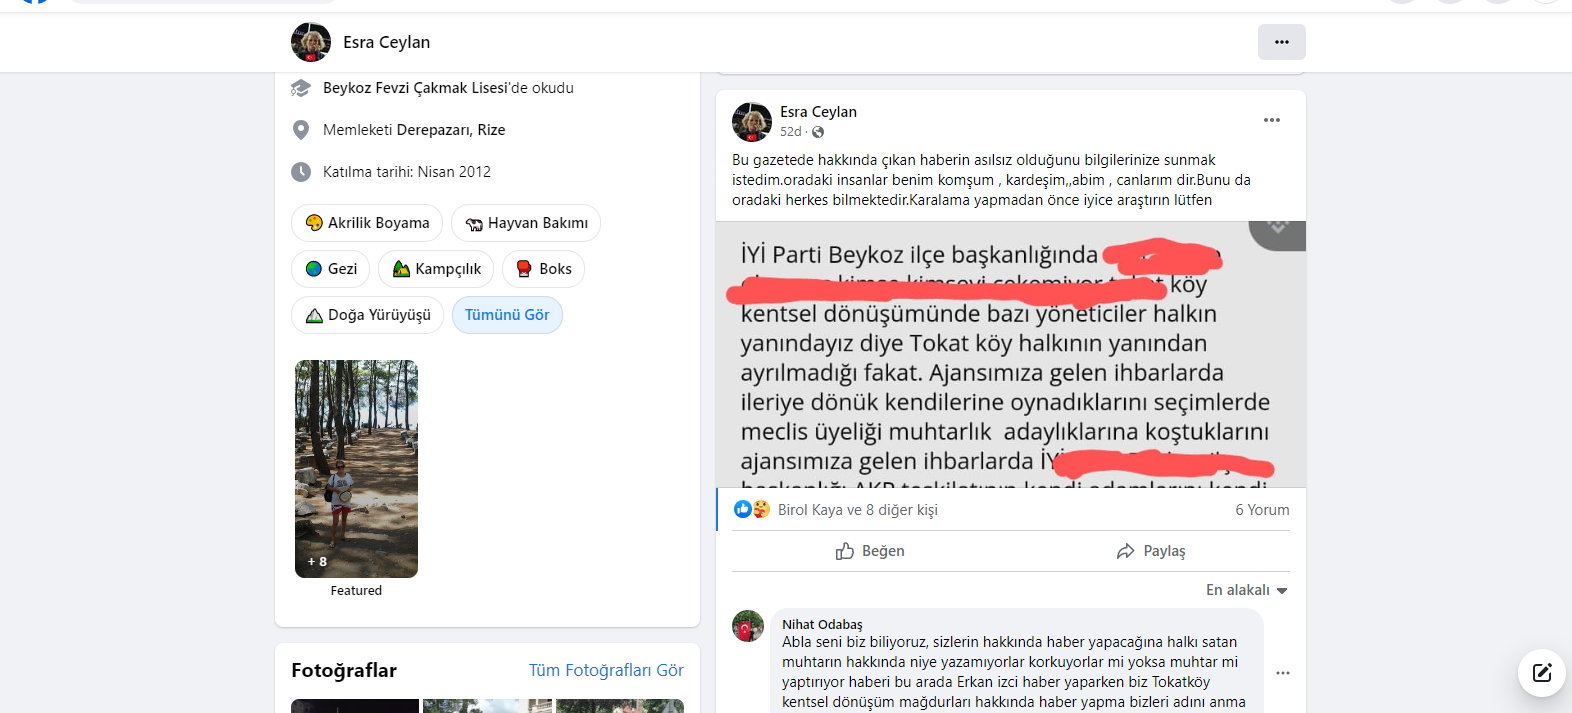Select the Akrilik Boyama hobby chip
1572x713 pixels.
(x=367, y=223)
